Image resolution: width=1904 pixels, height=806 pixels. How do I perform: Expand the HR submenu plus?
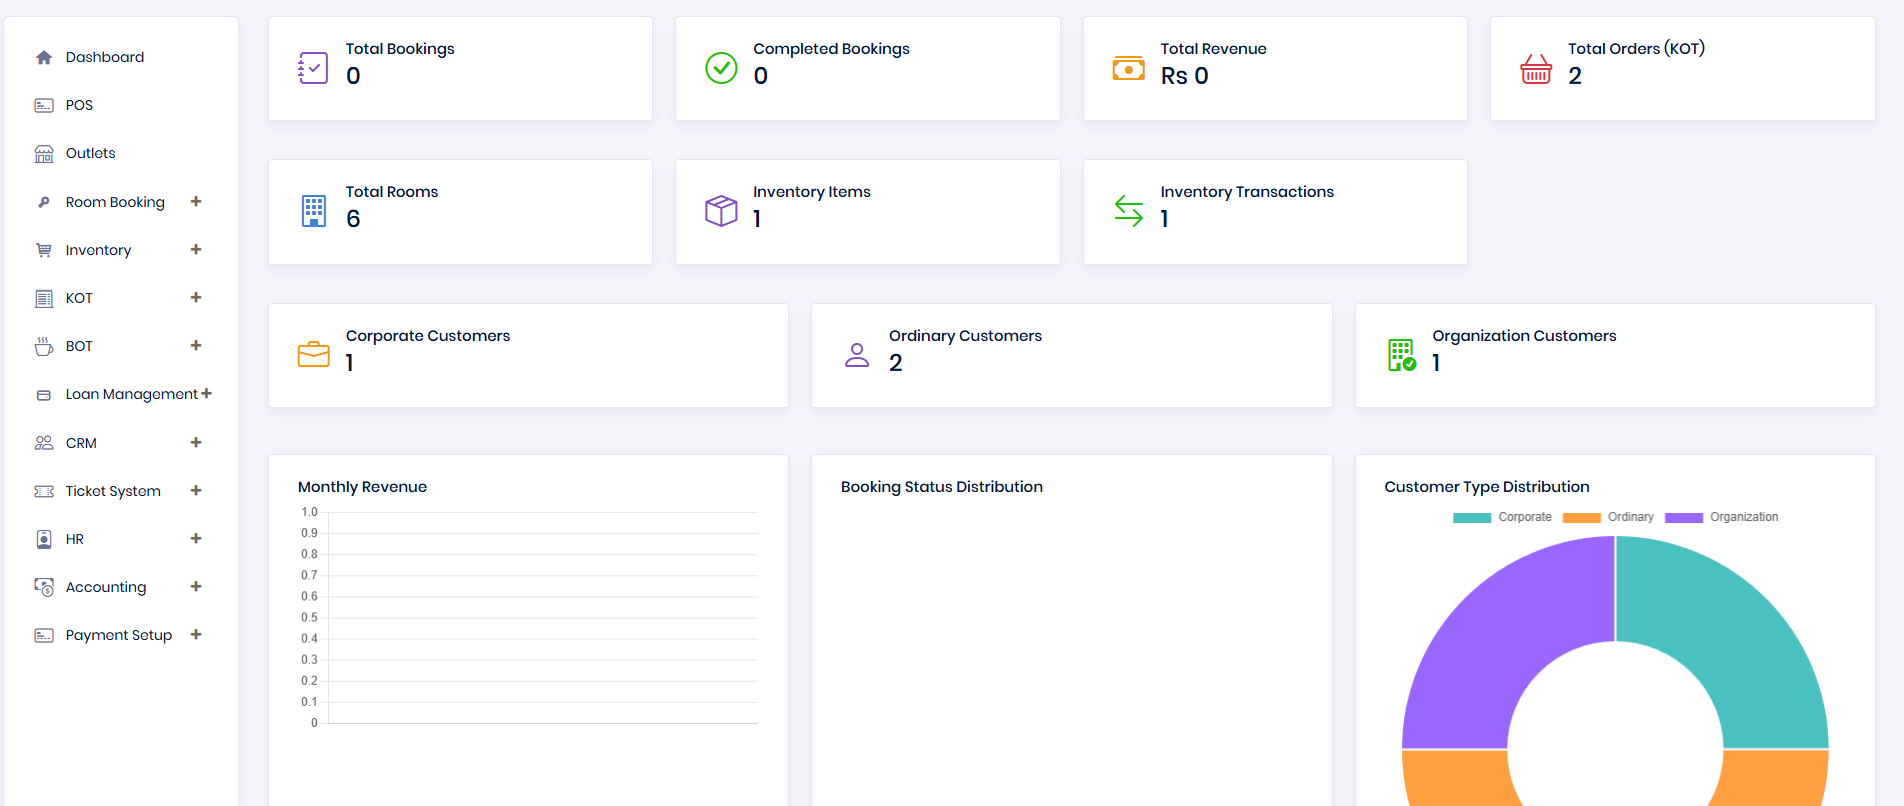pos(196,538)
